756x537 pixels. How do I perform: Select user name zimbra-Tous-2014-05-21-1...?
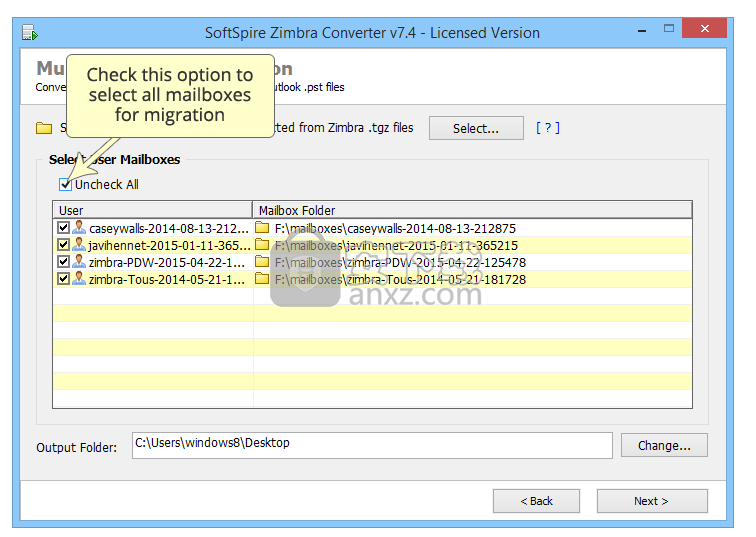click(x=167, y=280)
